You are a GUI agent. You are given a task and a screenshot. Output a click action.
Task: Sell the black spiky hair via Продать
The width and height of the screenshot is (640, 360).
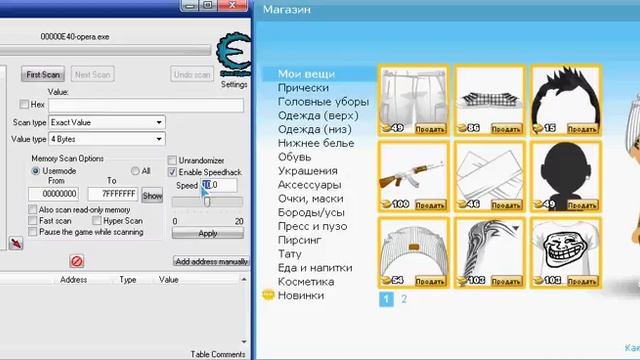[582, 129]
